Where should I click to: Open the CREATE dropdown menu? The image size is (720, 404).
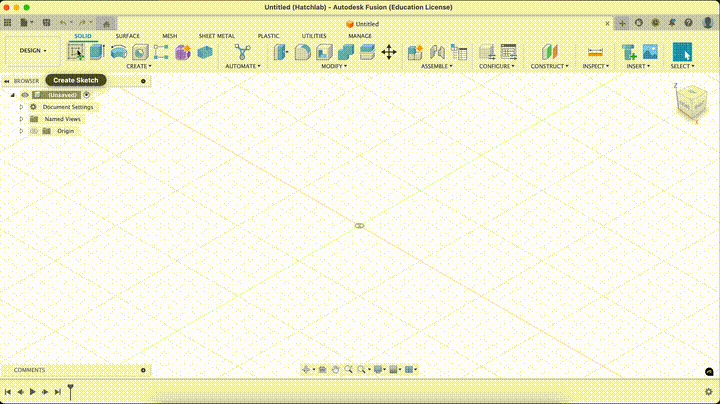click(139, 67)
